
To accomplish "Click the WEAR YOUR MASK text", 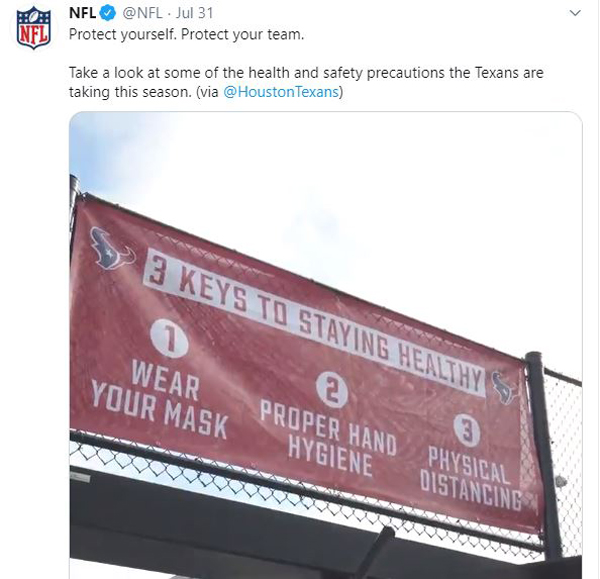I will (160, 399).
